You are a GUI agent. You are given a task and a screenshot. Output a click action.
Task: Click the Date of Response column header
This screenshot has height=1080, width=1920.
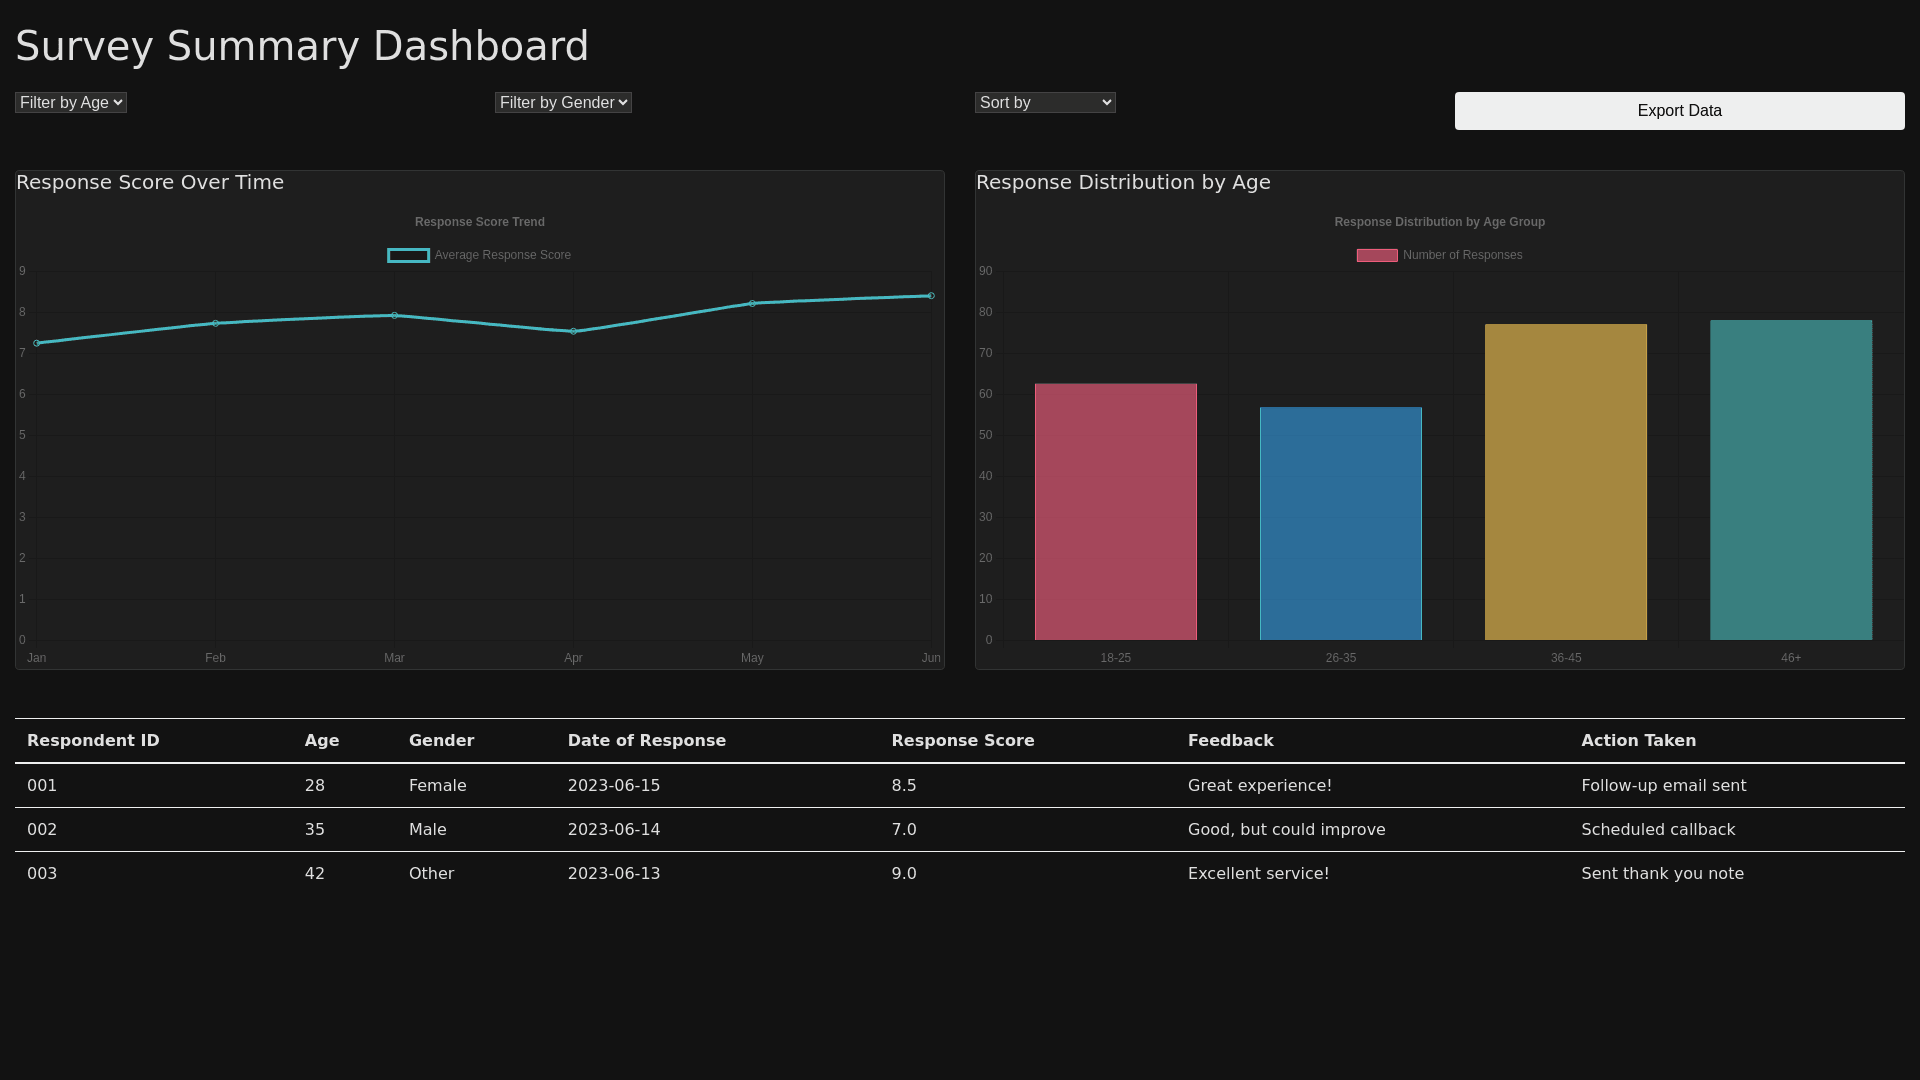(x=646, y=741)
